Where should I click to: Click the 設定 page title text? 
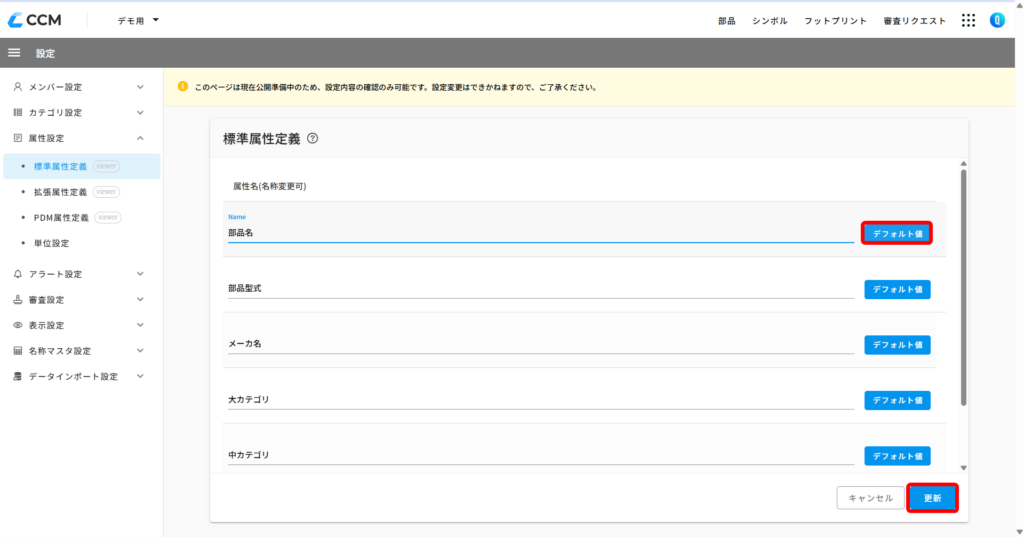pos(45,54)
